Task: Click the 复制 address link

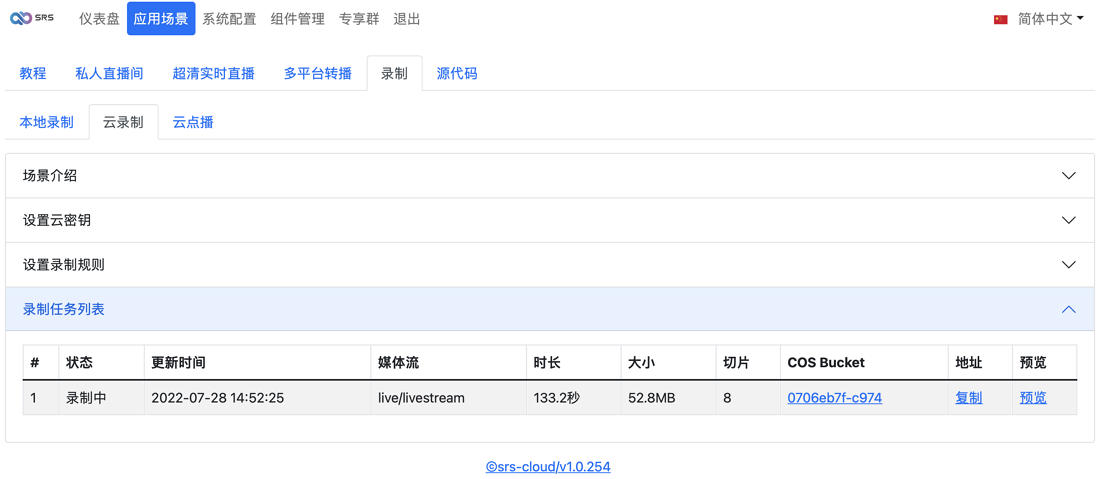Action: click(x=969, y=398)
